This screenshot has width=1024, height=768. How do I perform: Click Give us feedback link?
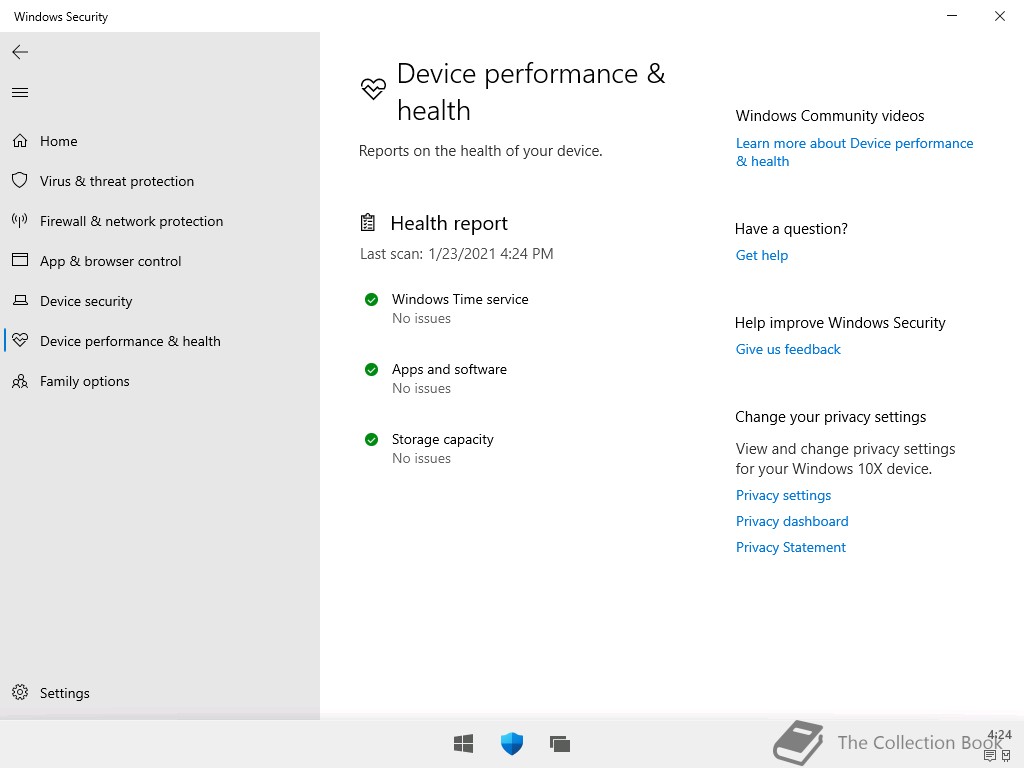pyautogui.click(x=788, y=349)
